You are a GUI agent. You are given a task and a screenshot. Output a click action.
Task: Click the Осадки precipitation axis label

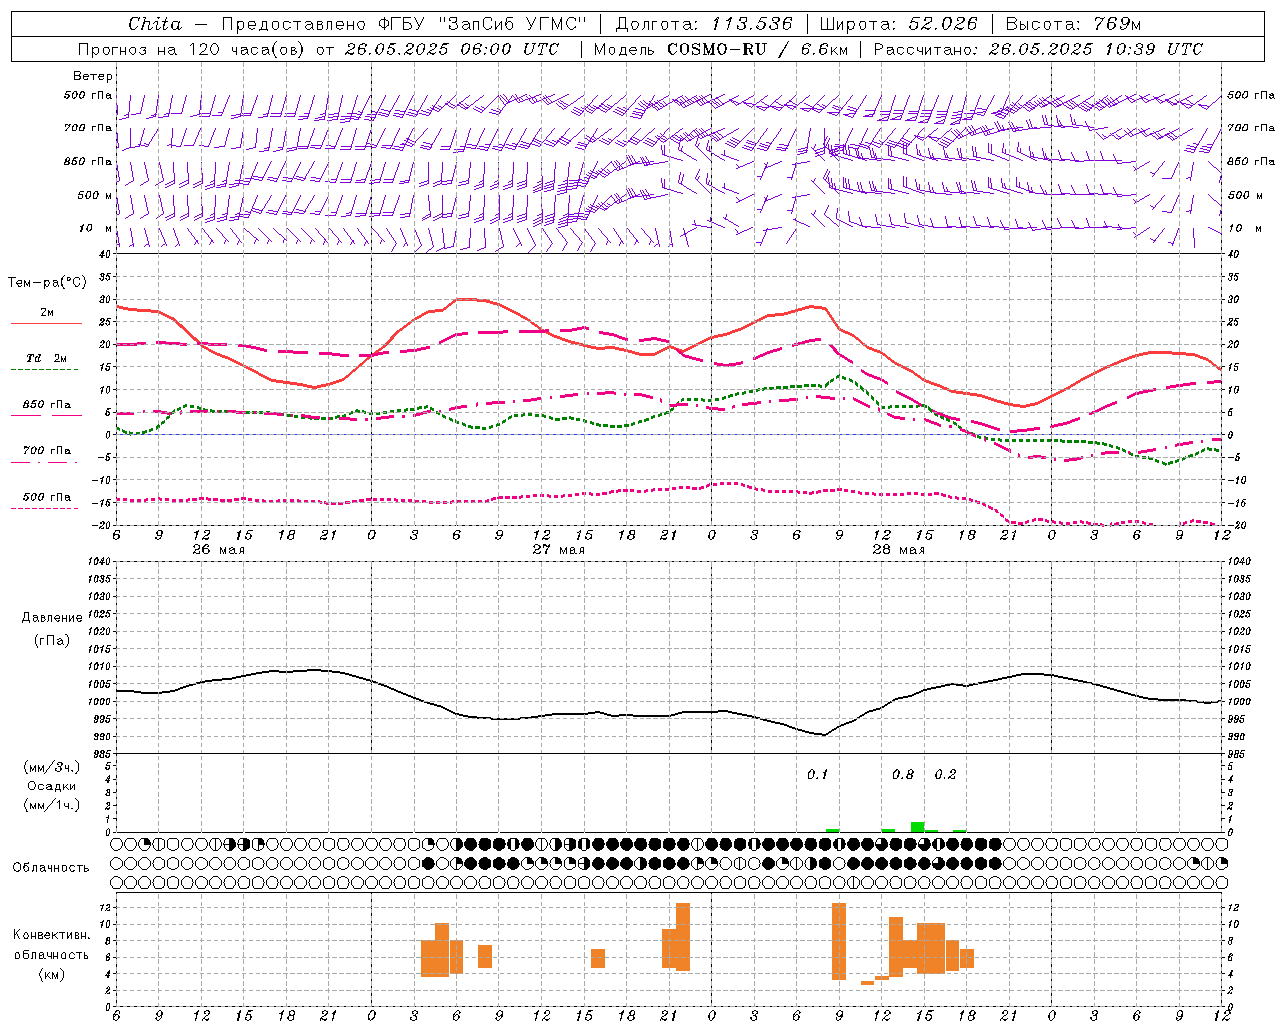click(52, 786)
